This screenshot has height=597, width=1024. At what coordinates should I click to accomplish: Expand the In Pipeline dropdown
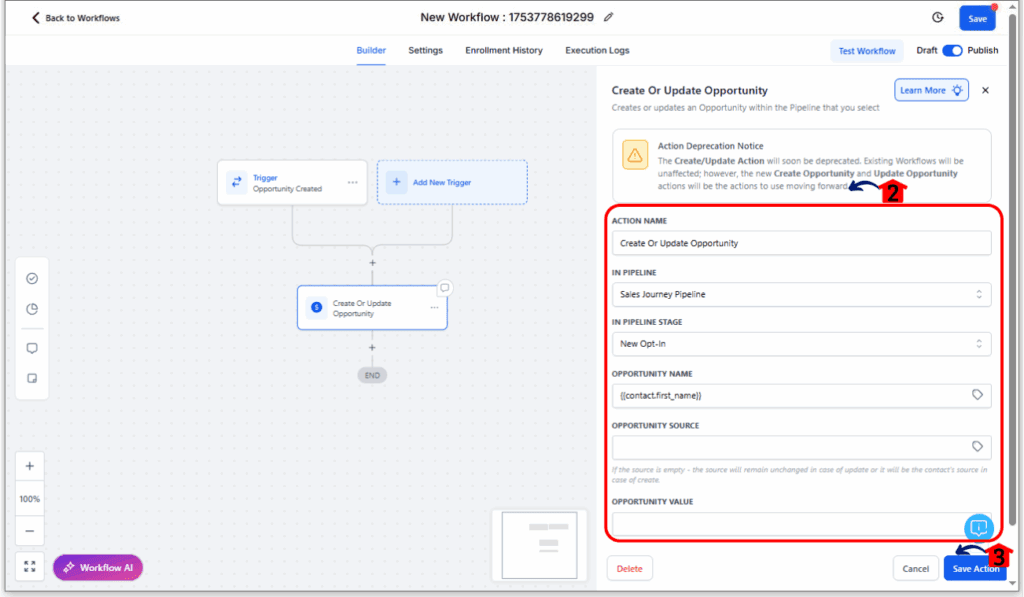coord(801,294)
